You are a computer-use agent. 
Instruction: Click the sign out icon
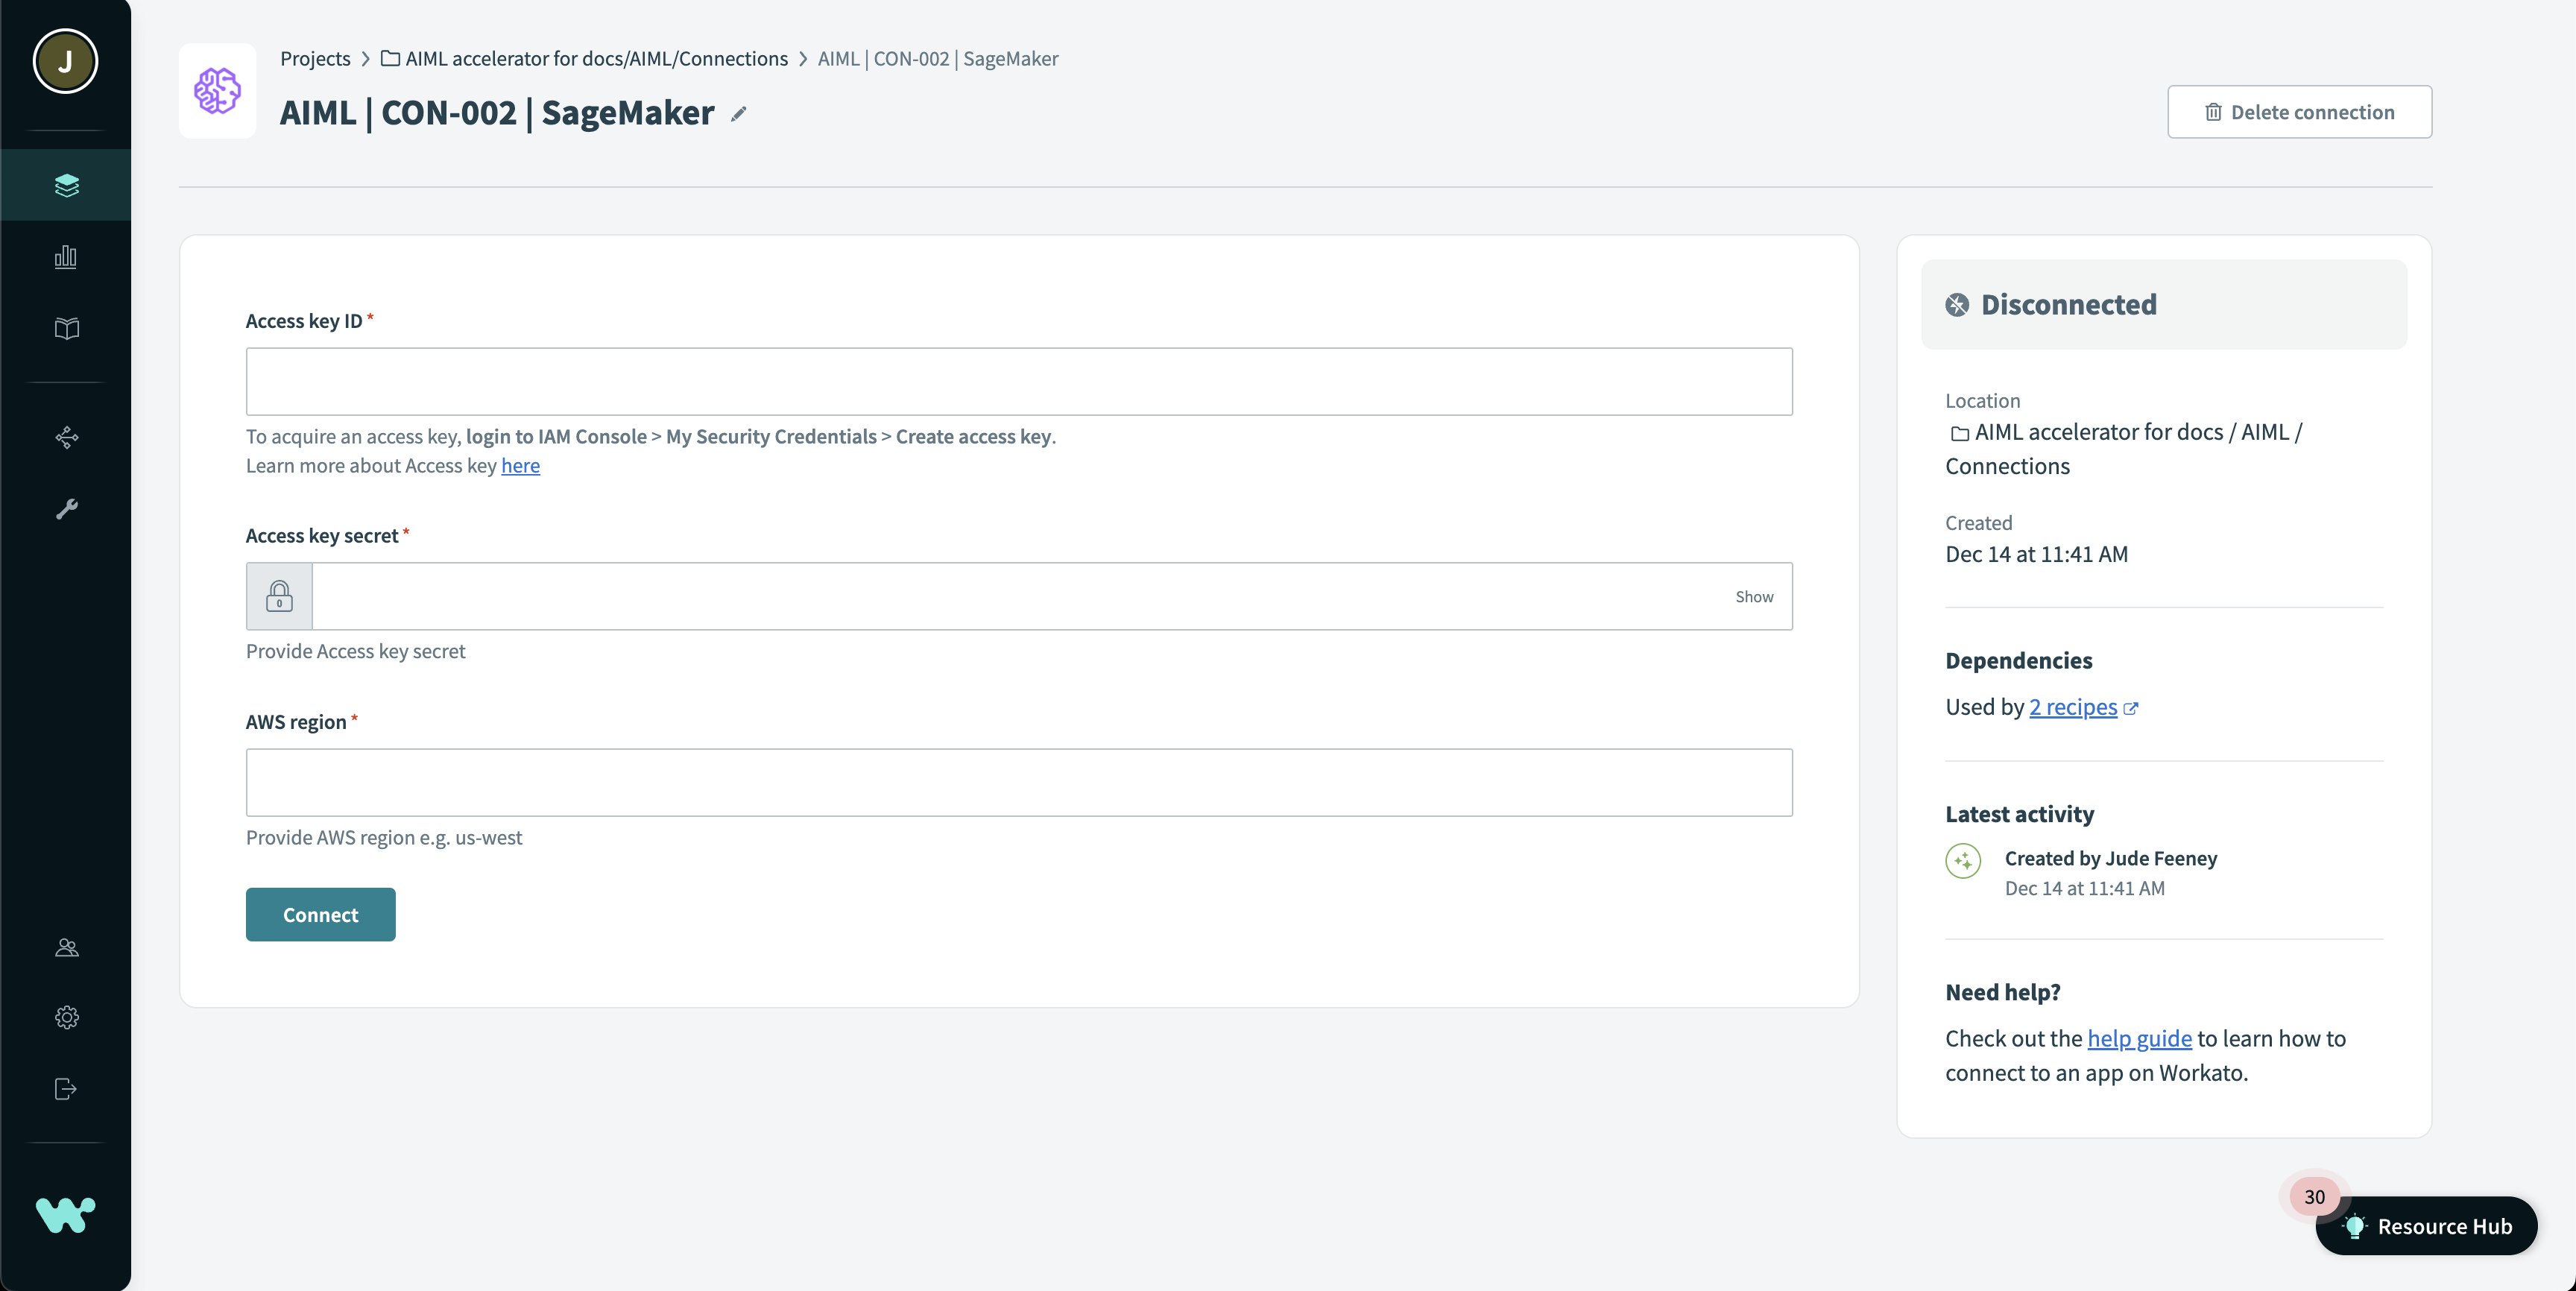[65, 1089]
